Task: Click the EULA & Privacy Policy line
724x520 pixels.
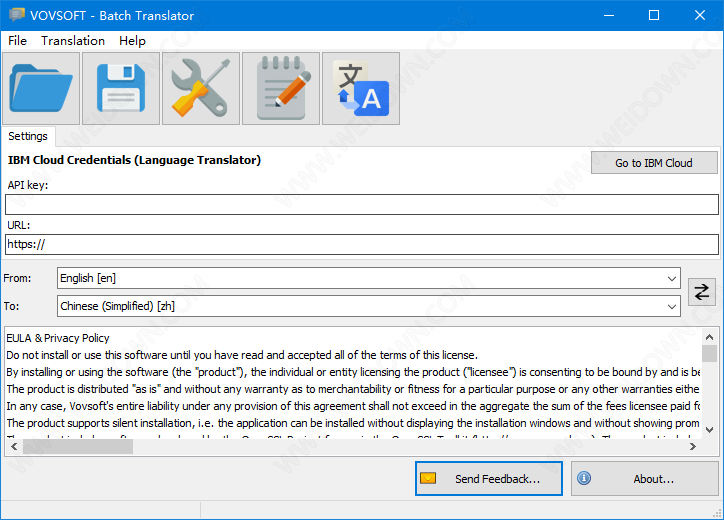Action: click(58, 338)
